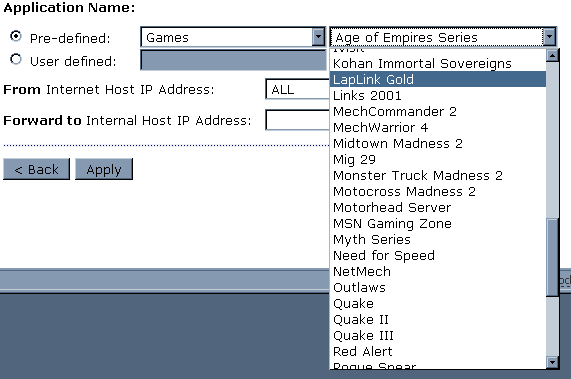Close the Age of Empires Series dropdown arrow
Image resolution: width=571 pixels, height=379 pixels.
point(549,37)
